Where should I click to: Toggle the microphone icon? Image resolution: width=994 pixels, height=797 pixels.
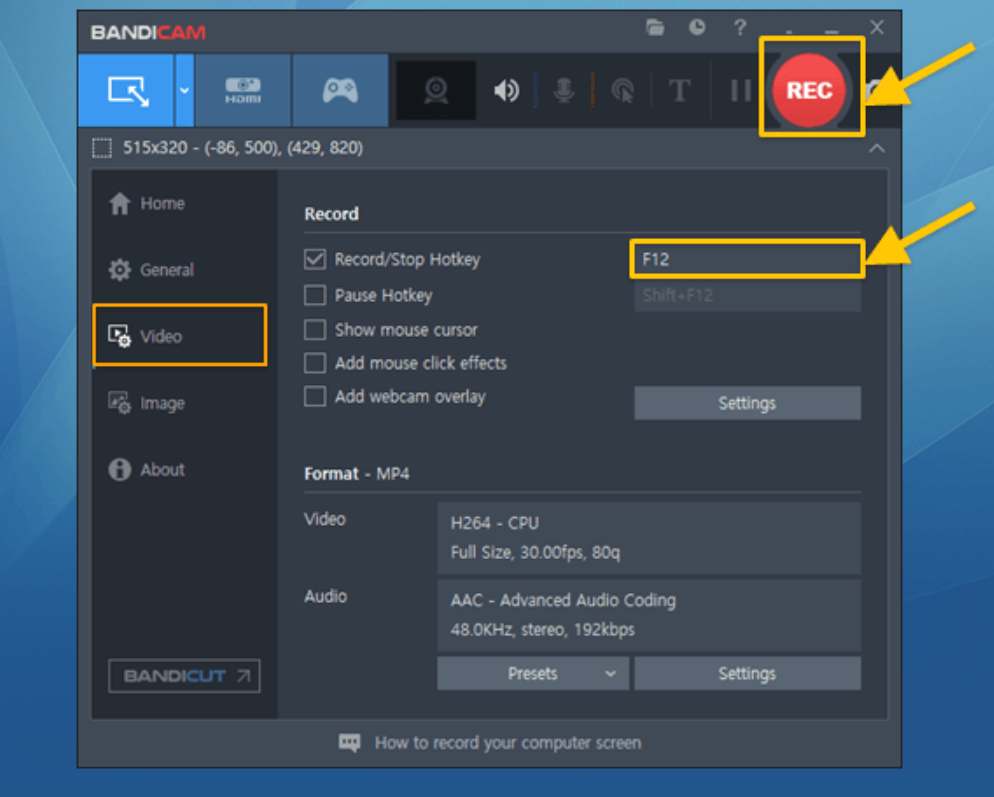pos(564,90)
